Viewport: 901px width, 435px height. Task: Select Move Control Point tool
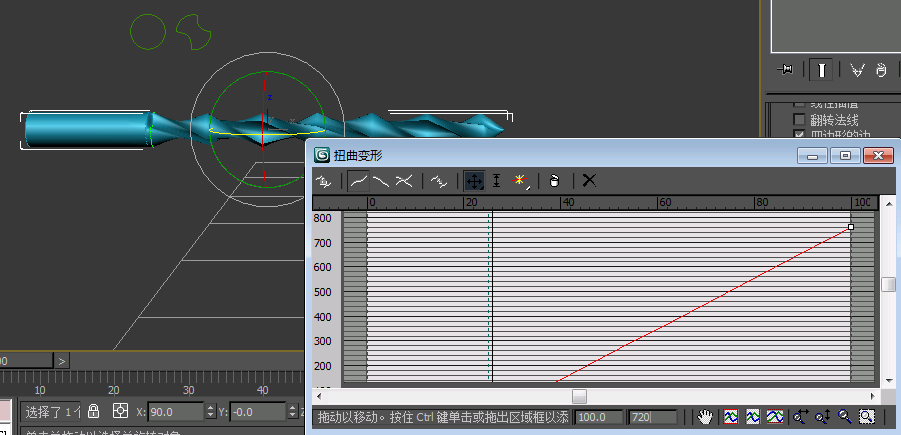pos(474,181)
